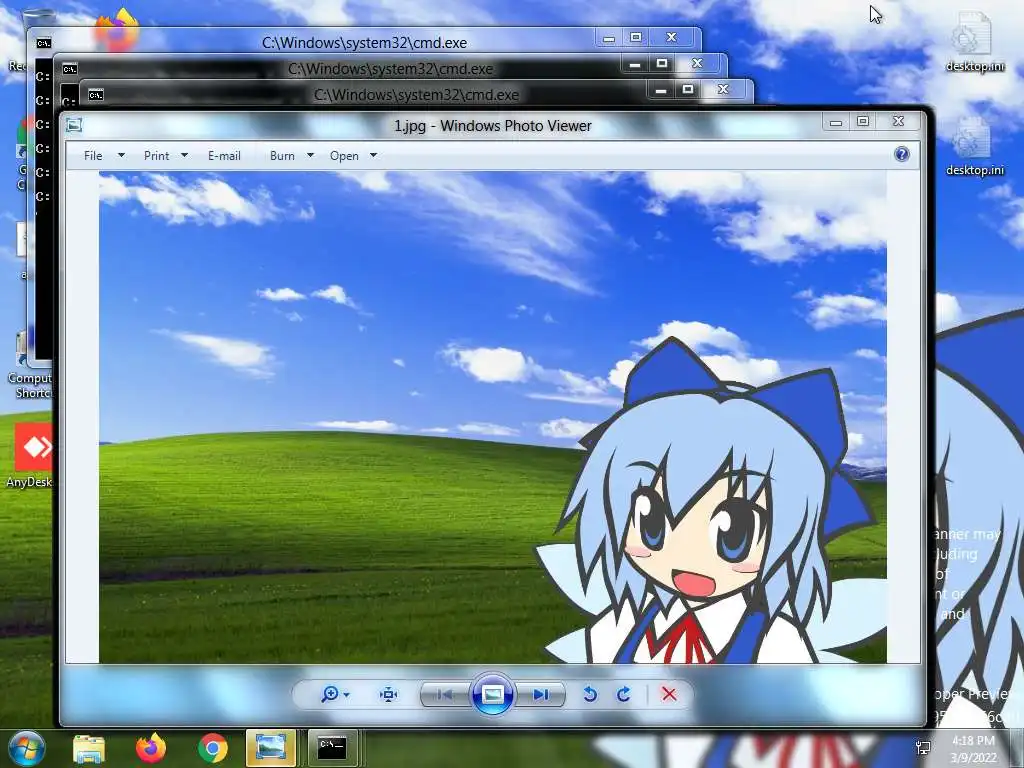This screenshot has height=768, width=1024.
Task: Click the displayed 1.jpg image
Action: pyautogui.click(x=492, y=417)
